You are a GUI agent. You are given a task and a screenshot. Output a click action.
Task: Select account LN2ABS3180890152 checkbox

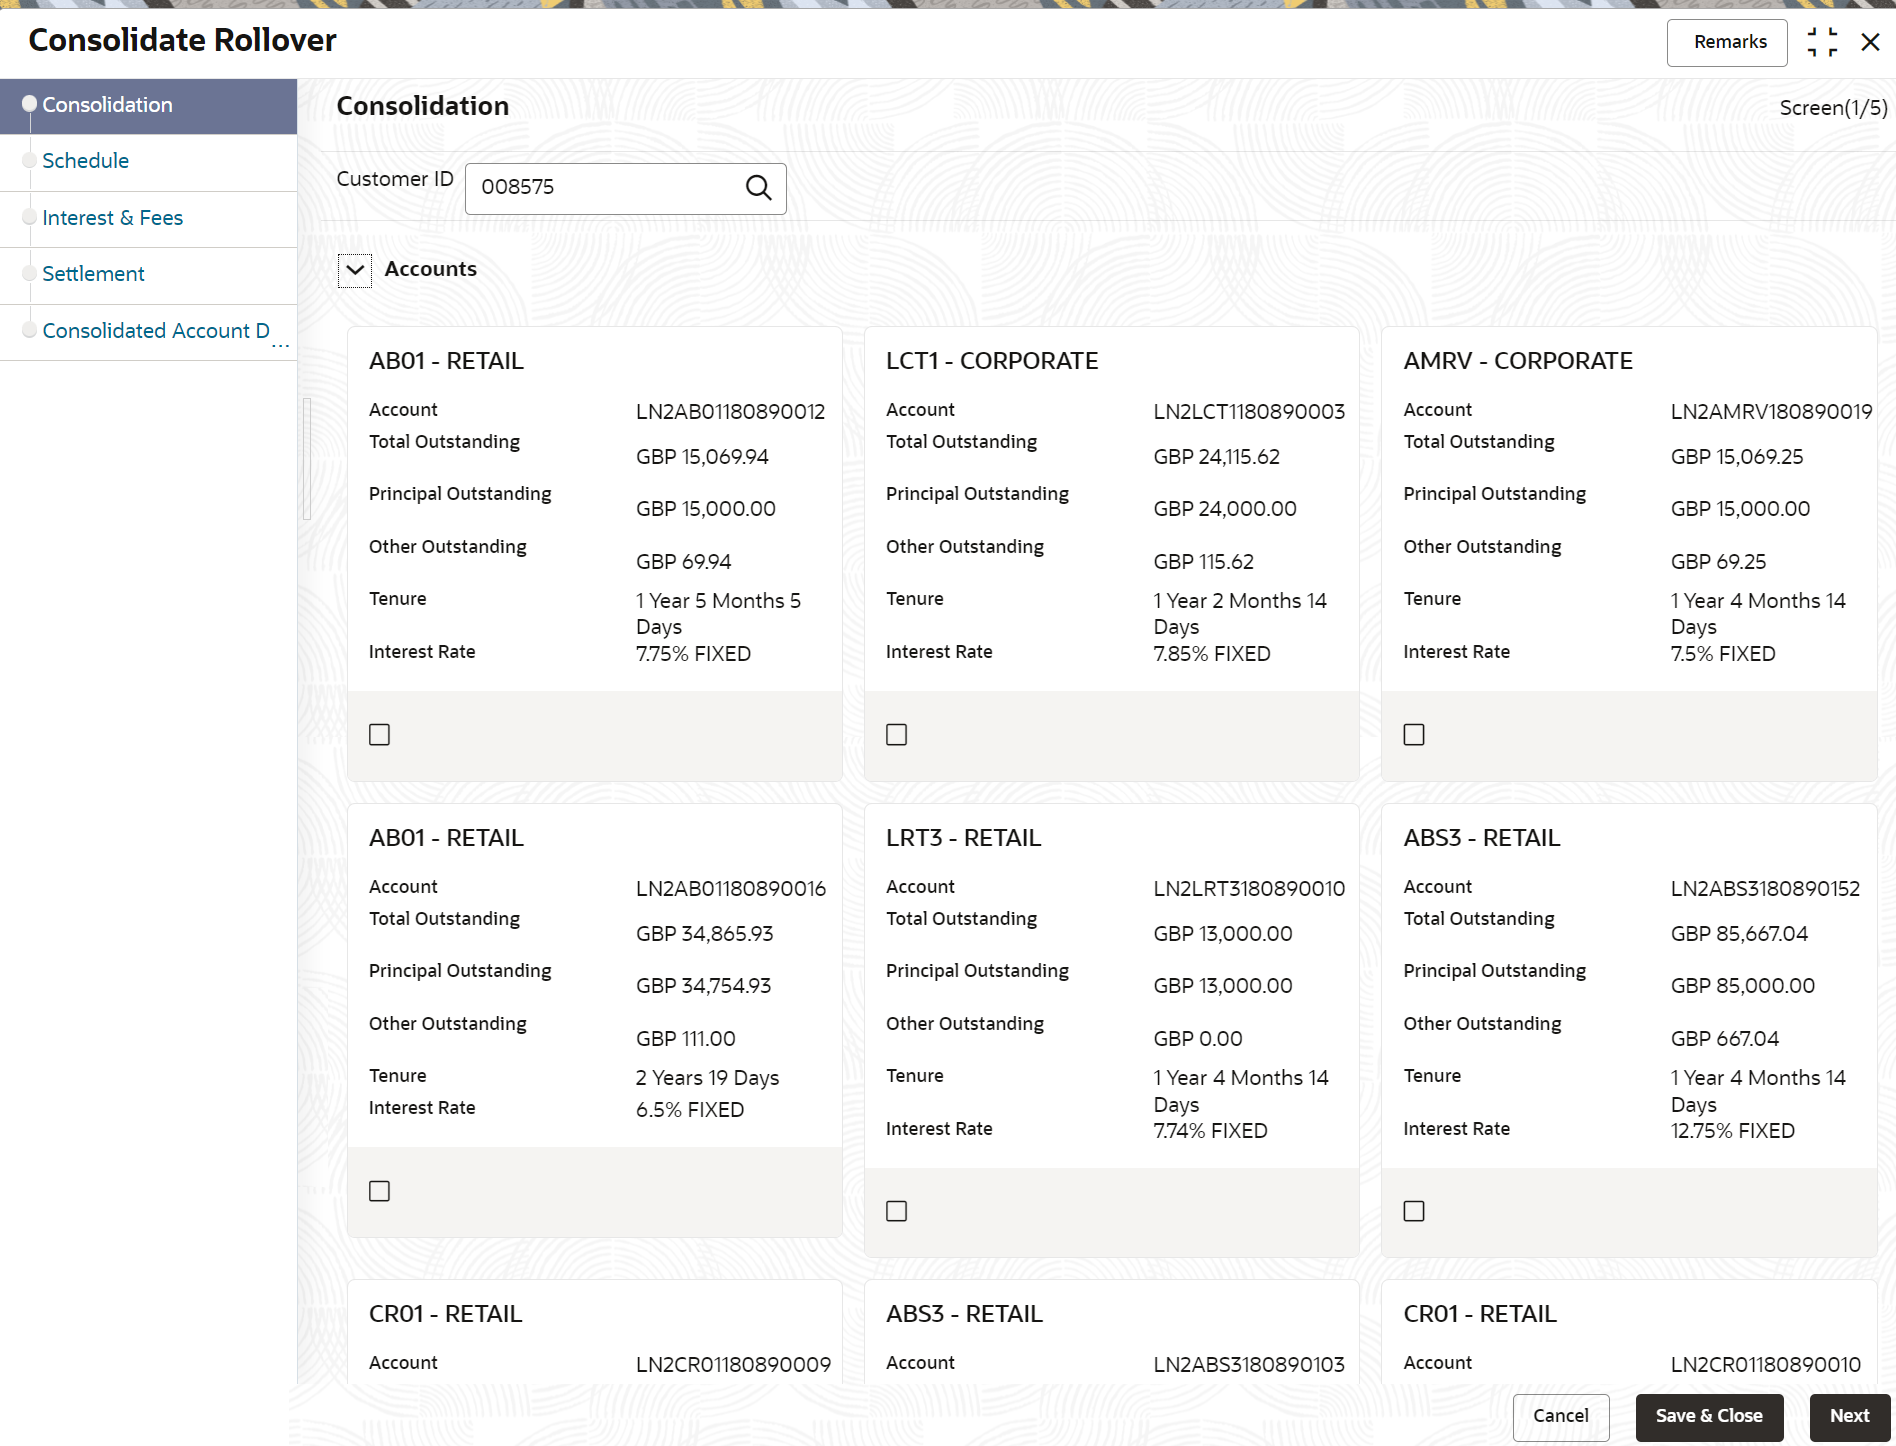coord(1414,1211)
